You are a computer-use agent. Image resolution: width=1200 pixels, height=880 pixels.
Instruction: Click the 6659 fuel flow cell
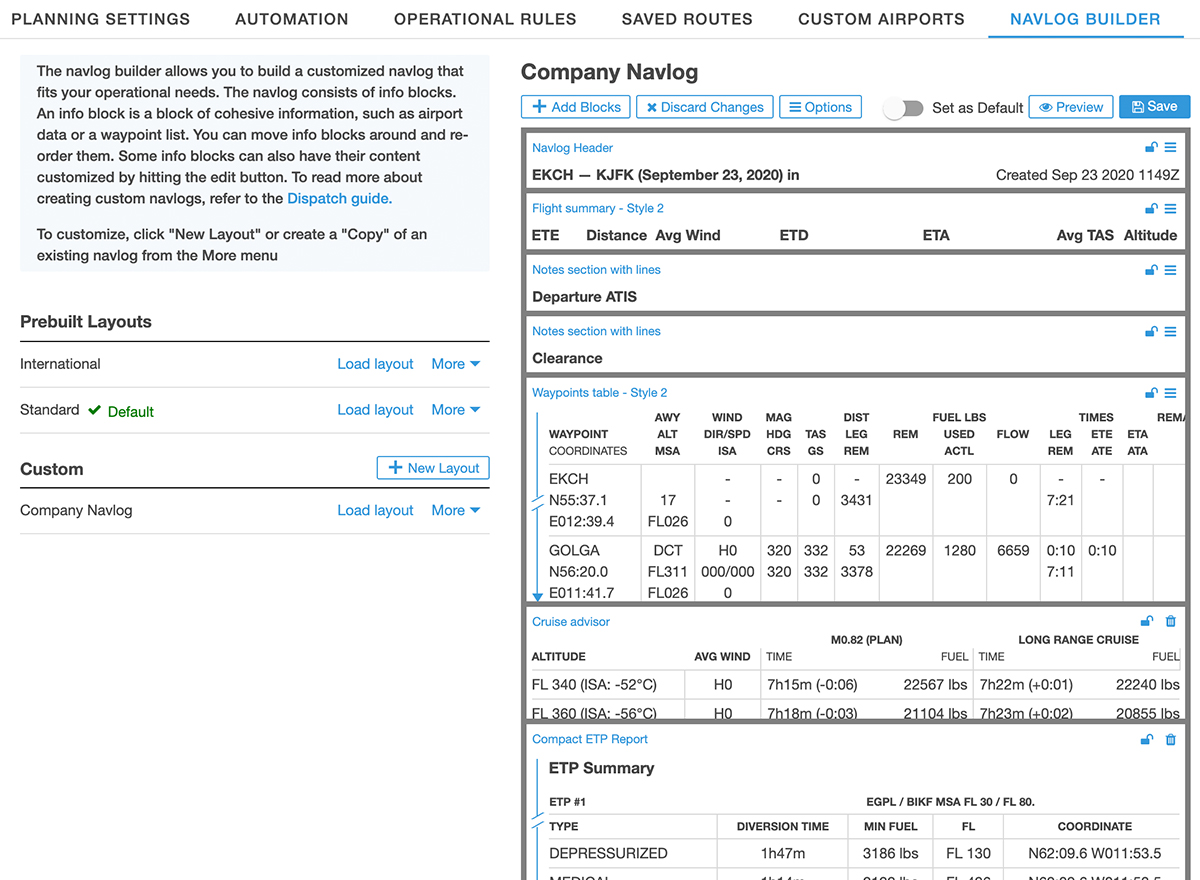coord(1013,551)
